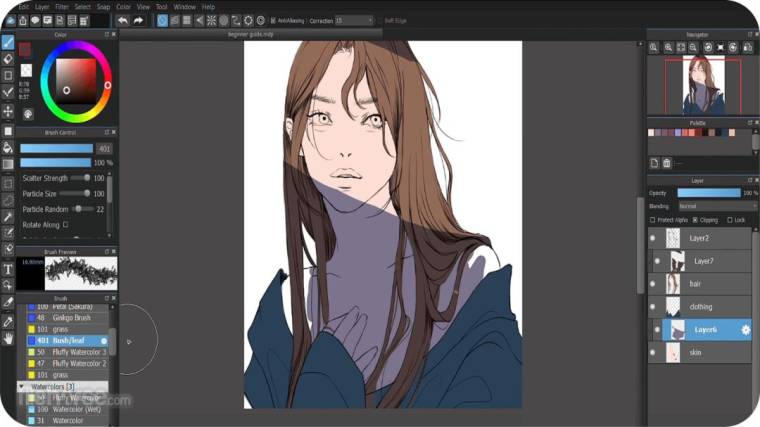Viewport: 760px width, 427px height.
Task: Click the canvas vertical scrollbar
Action: click(x=640, y=245)
